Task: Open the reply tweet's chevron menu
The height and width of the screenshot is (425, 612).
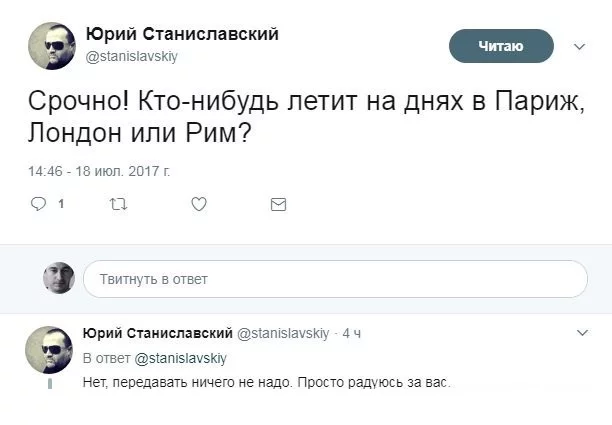Action: 583,332
